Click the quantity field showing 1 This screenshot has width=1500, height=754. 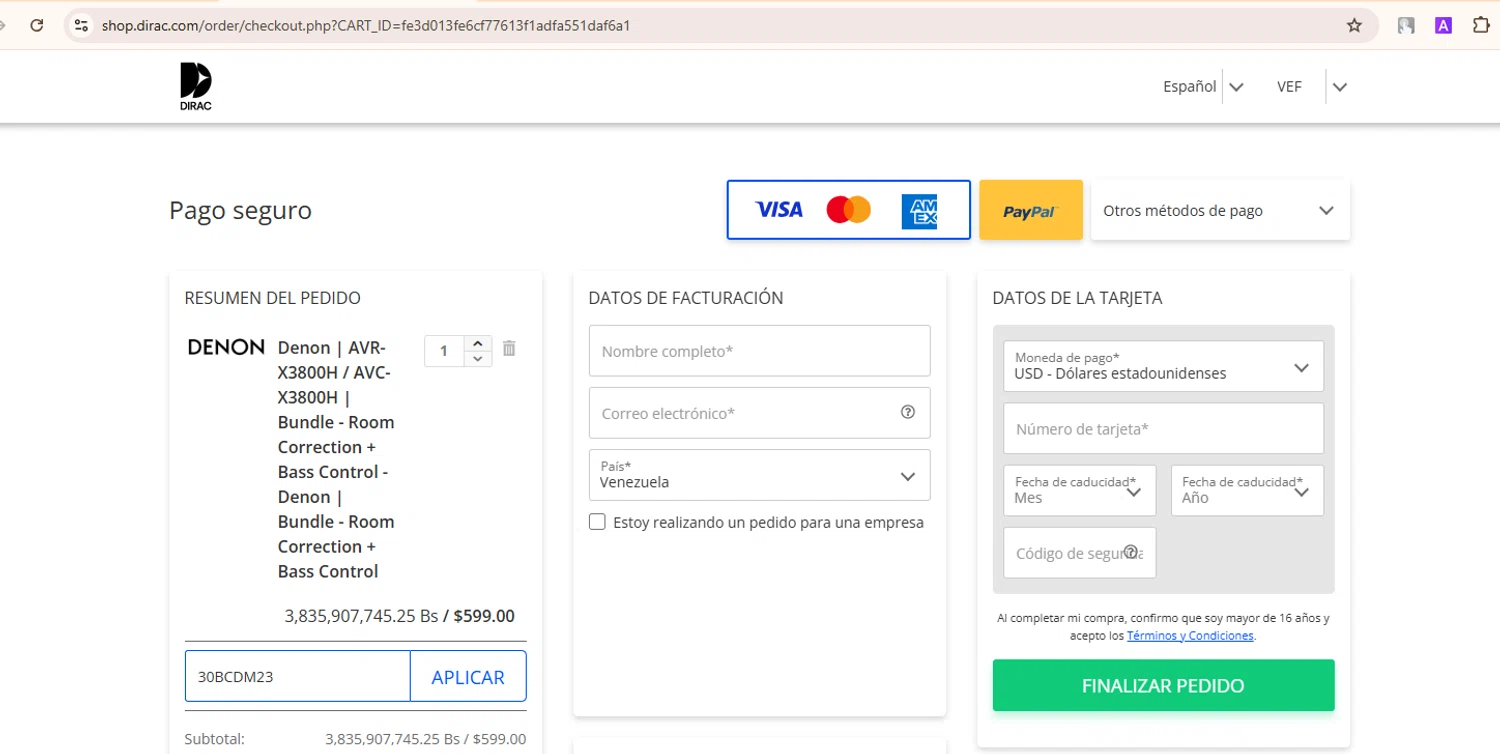point(445,351)
